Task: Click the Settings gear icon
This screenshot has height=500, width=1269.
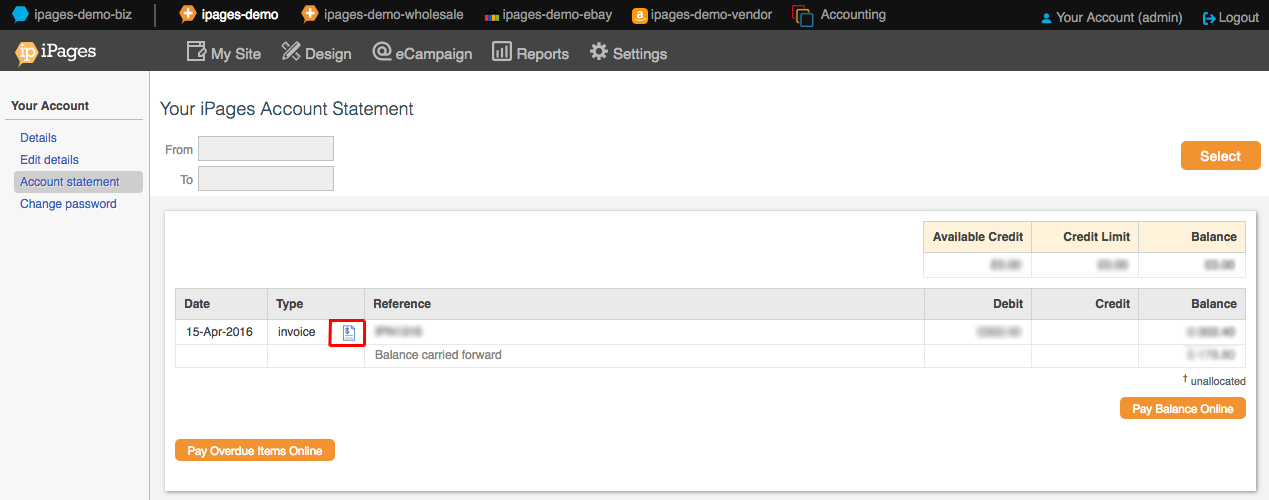Action: (599, 52)
